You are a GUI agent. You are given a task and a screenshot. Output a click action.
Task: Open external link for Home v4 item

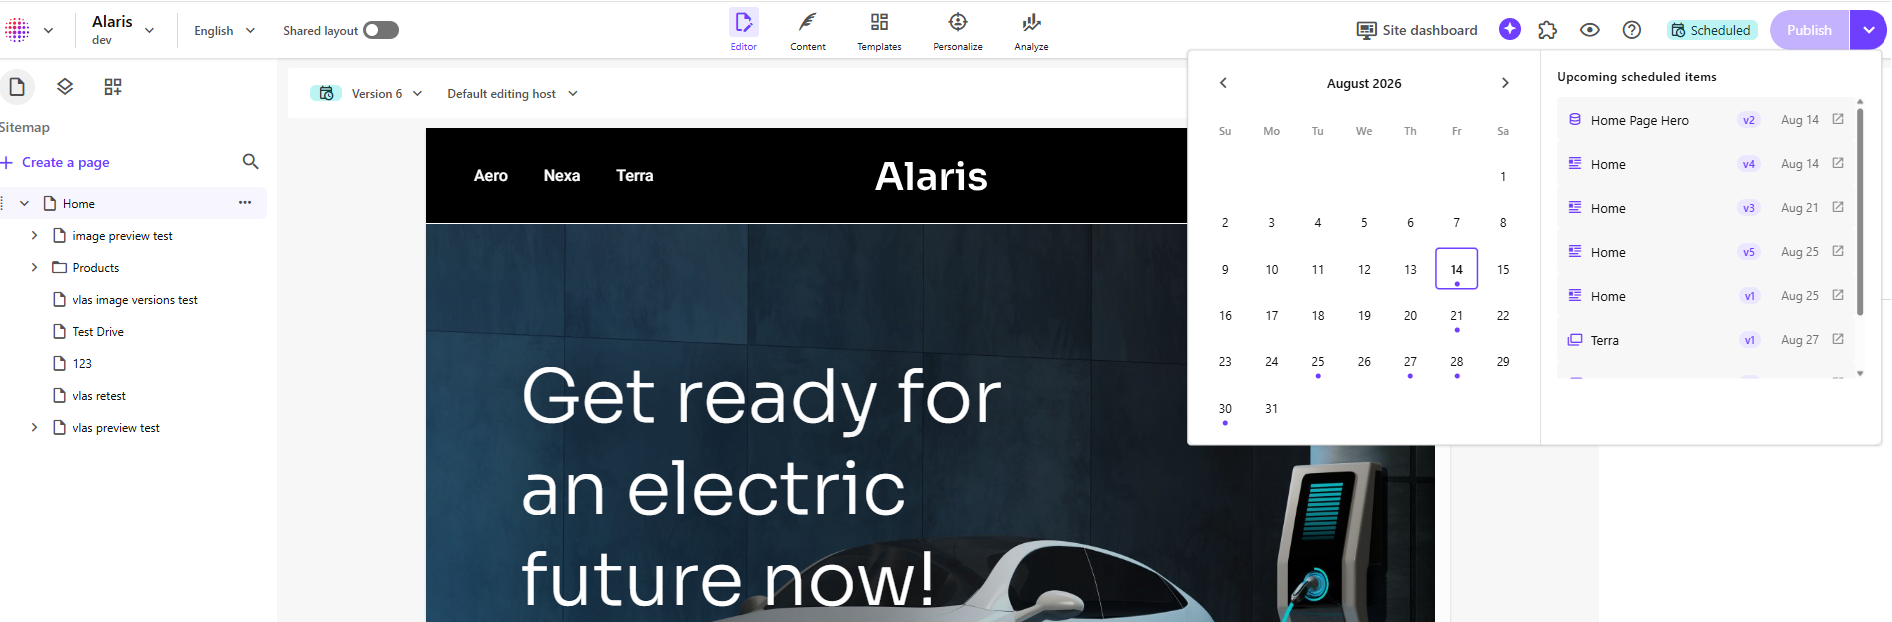click(1838, 163)
